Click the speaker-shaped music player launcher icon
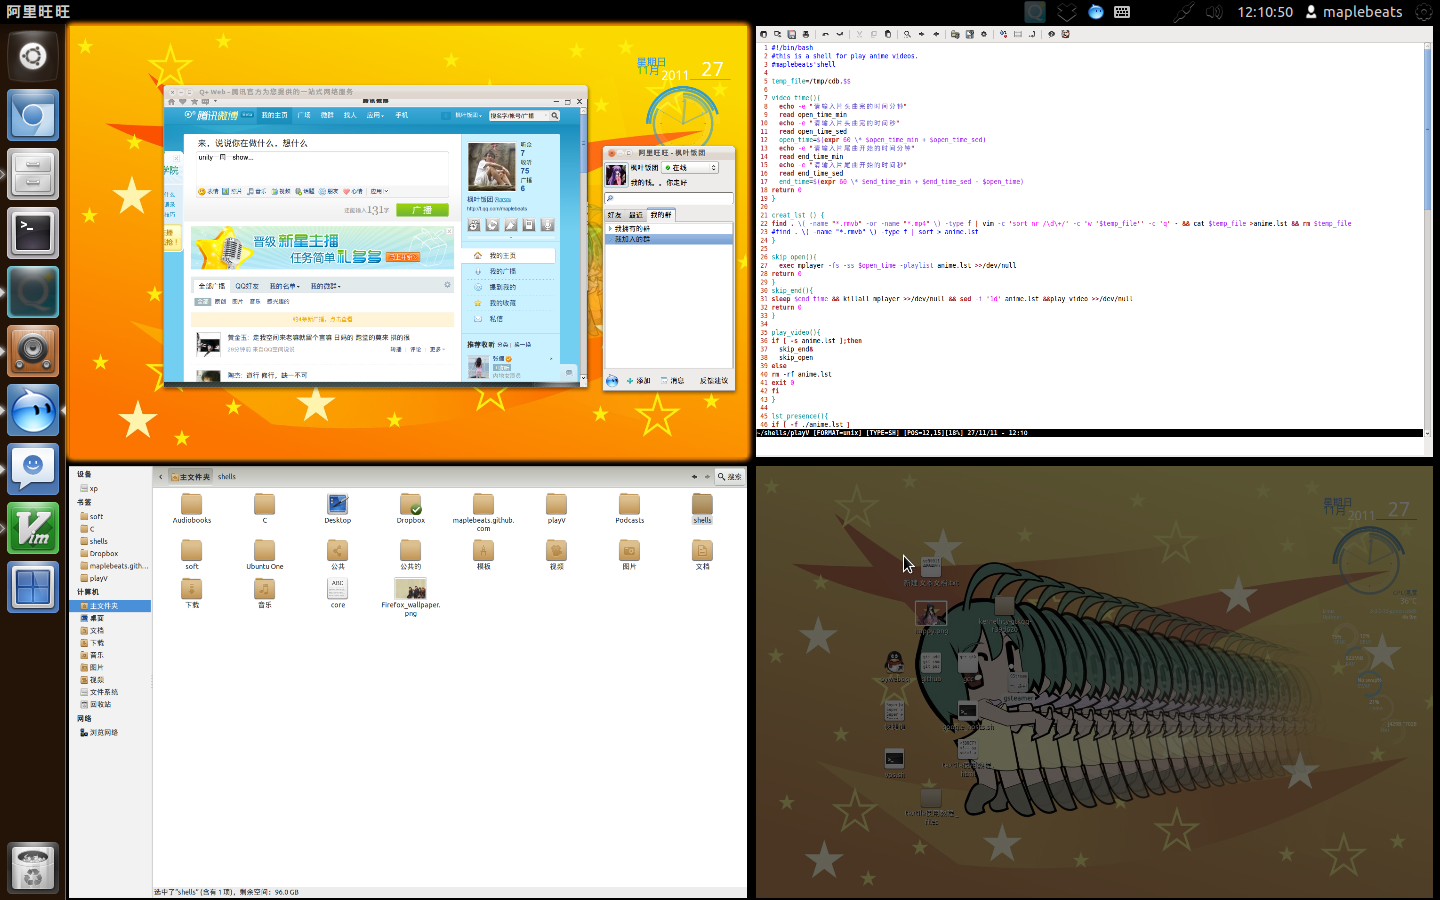 tap(33, 351)
